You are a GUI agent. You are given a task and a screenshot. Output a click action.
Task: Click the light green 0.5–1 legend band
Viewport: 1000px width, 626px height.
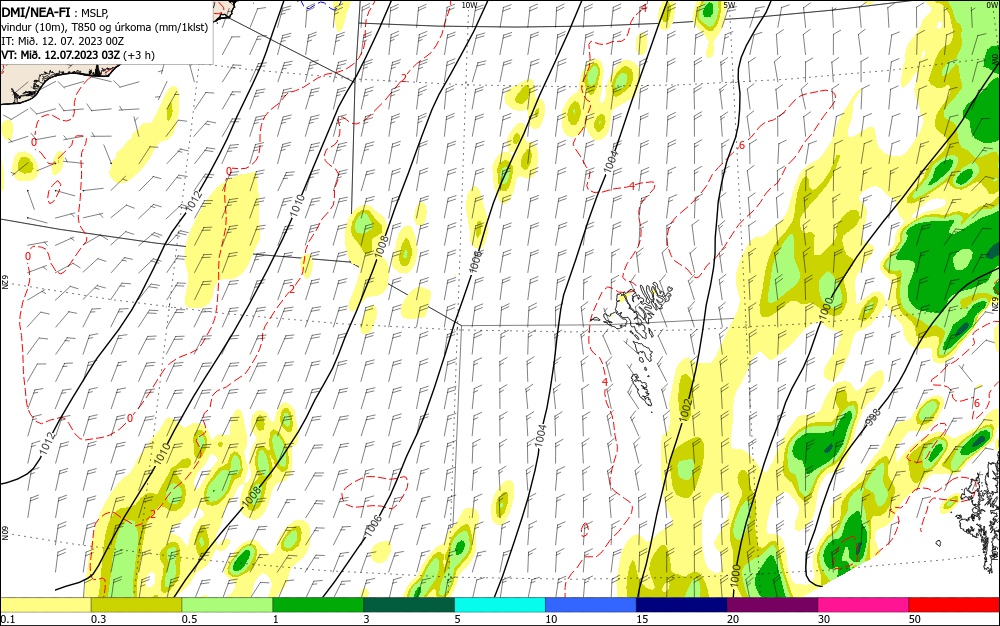coord(227,605)
